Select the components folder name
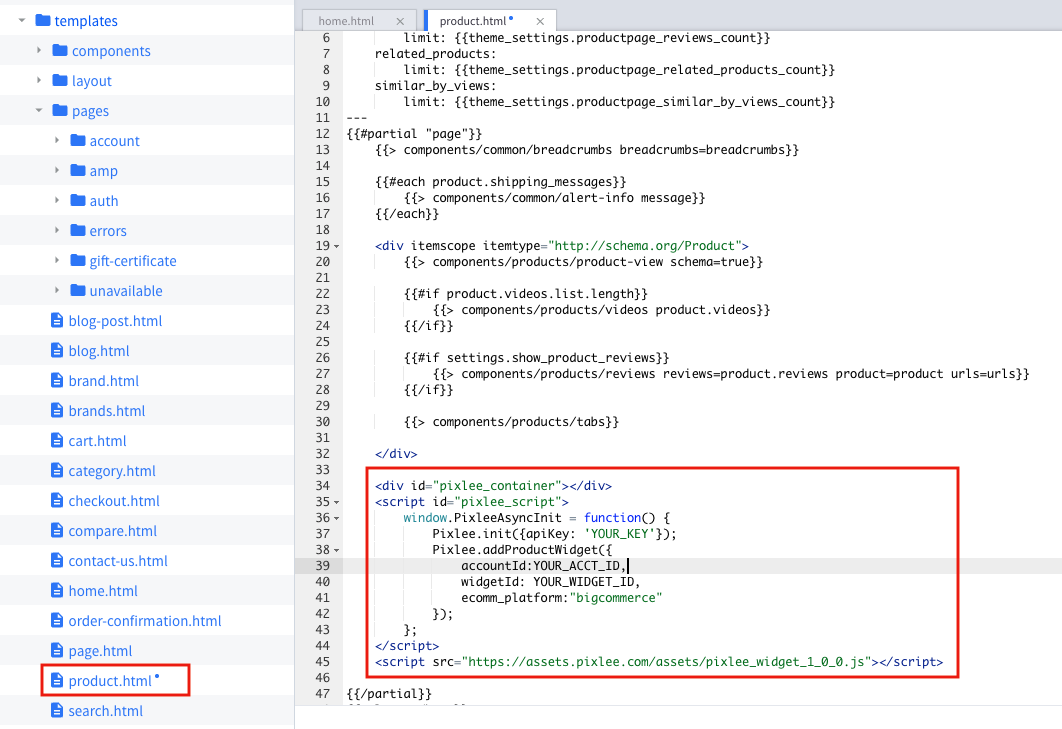The height and width of the screenshot is (729, 1062). [111, 51]
